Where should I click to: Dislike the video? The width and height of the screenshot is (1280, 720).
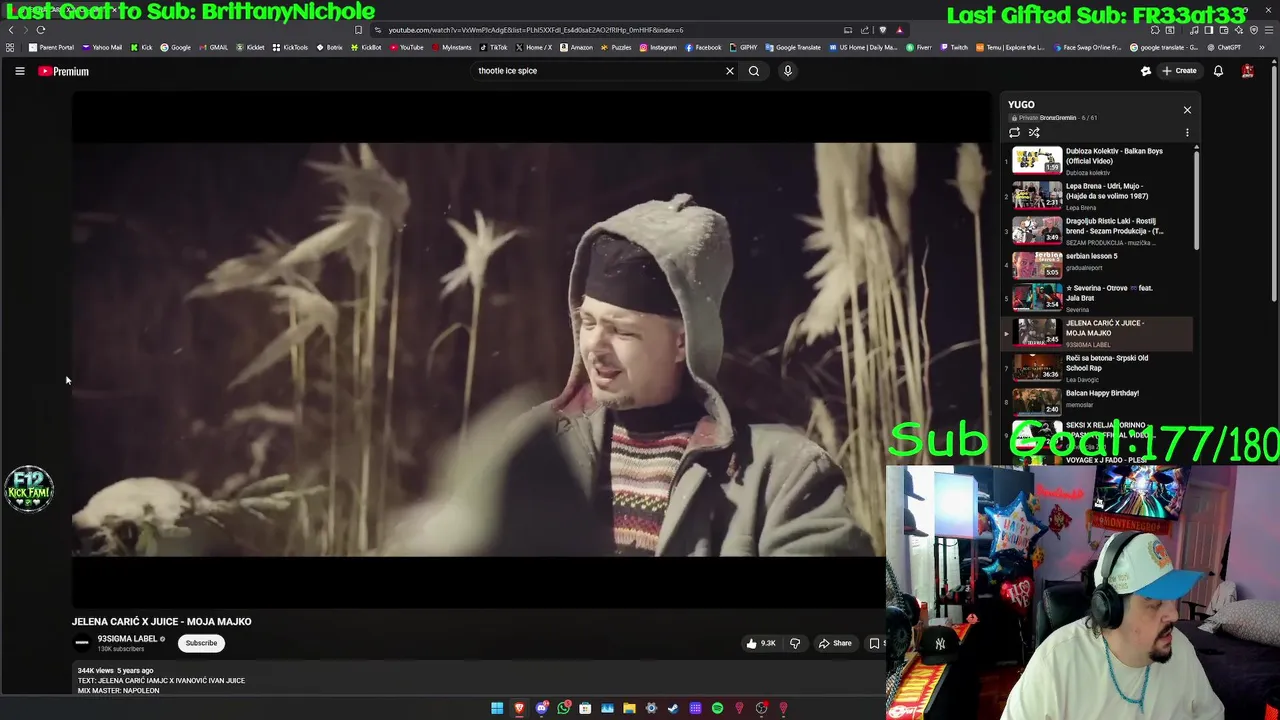pos(795,643)
